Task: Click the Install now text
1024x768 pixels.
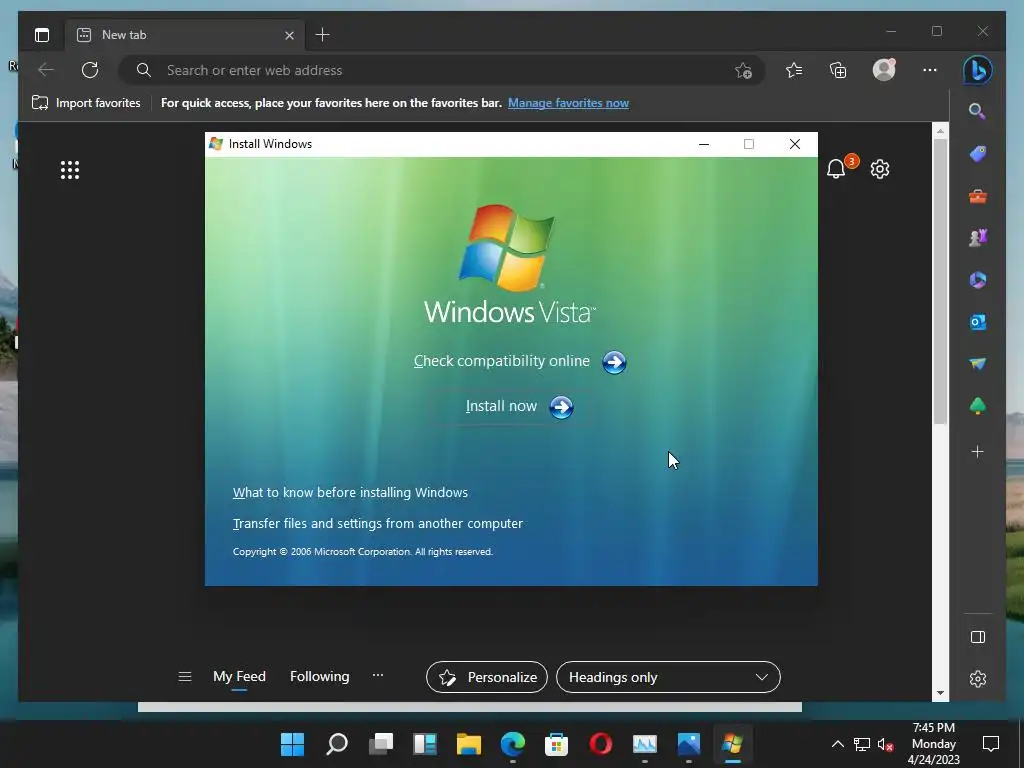Action: tap(501, 406)
